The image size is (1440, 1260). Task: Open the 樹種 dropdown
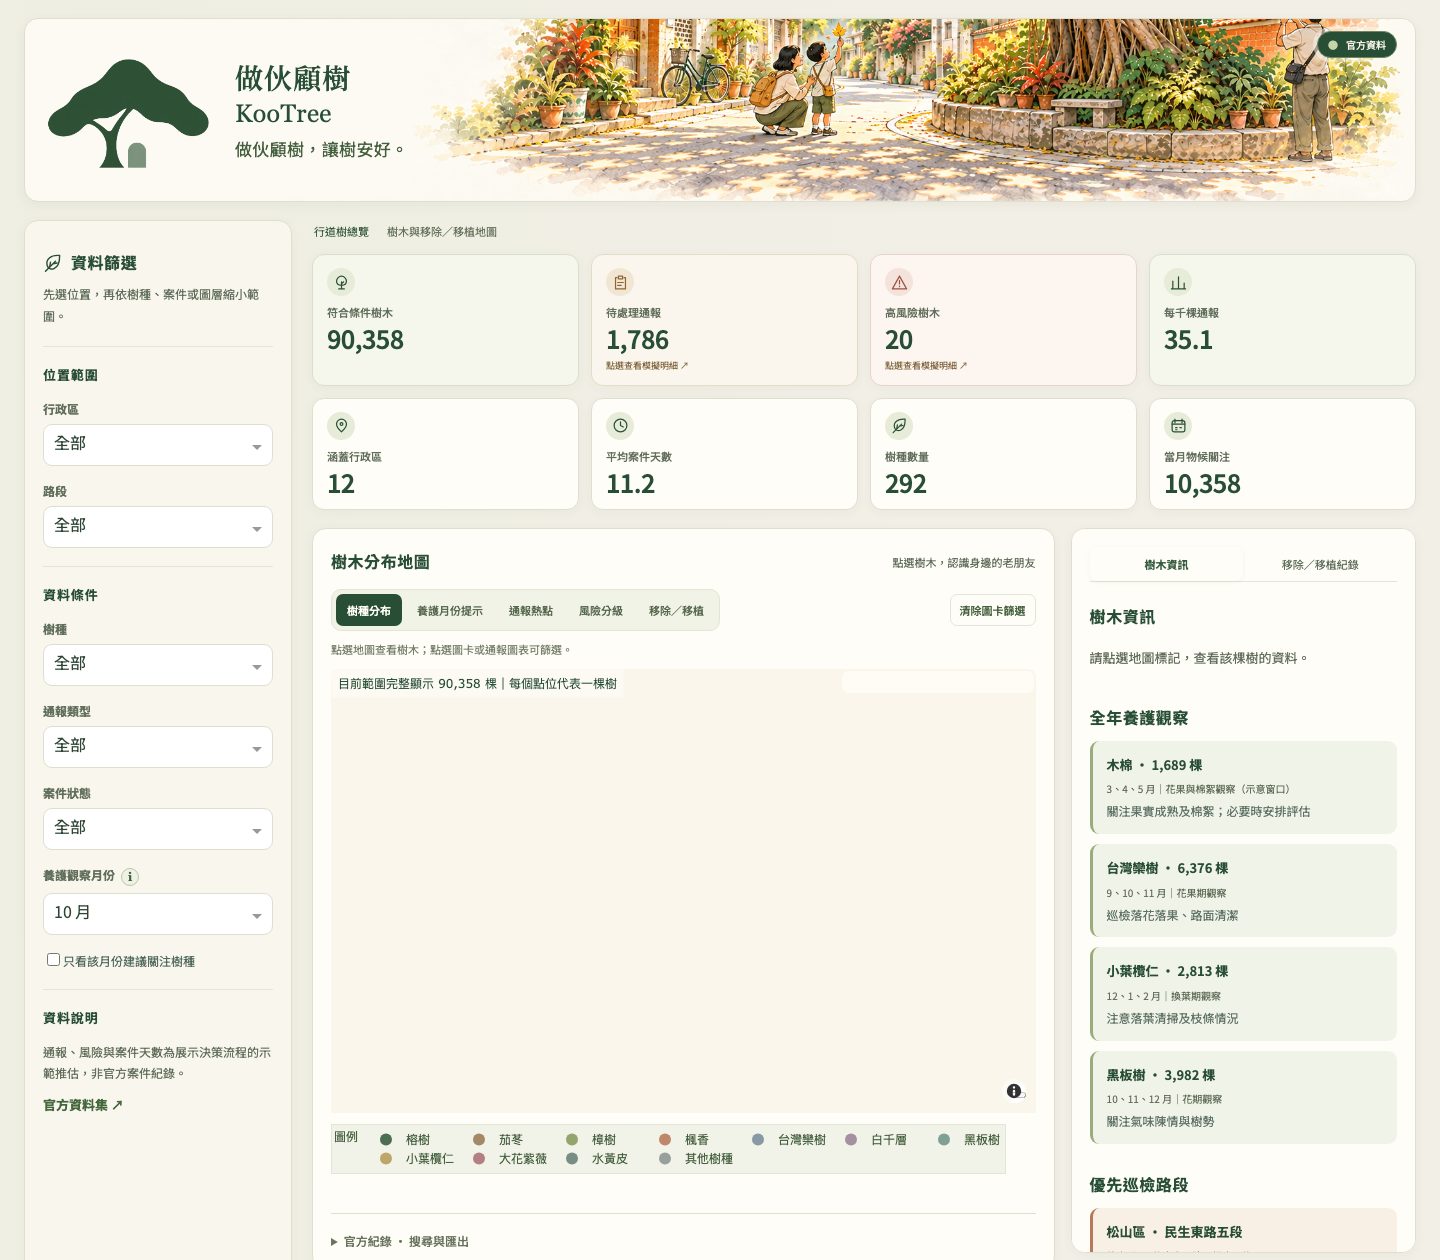pos(158,664)
